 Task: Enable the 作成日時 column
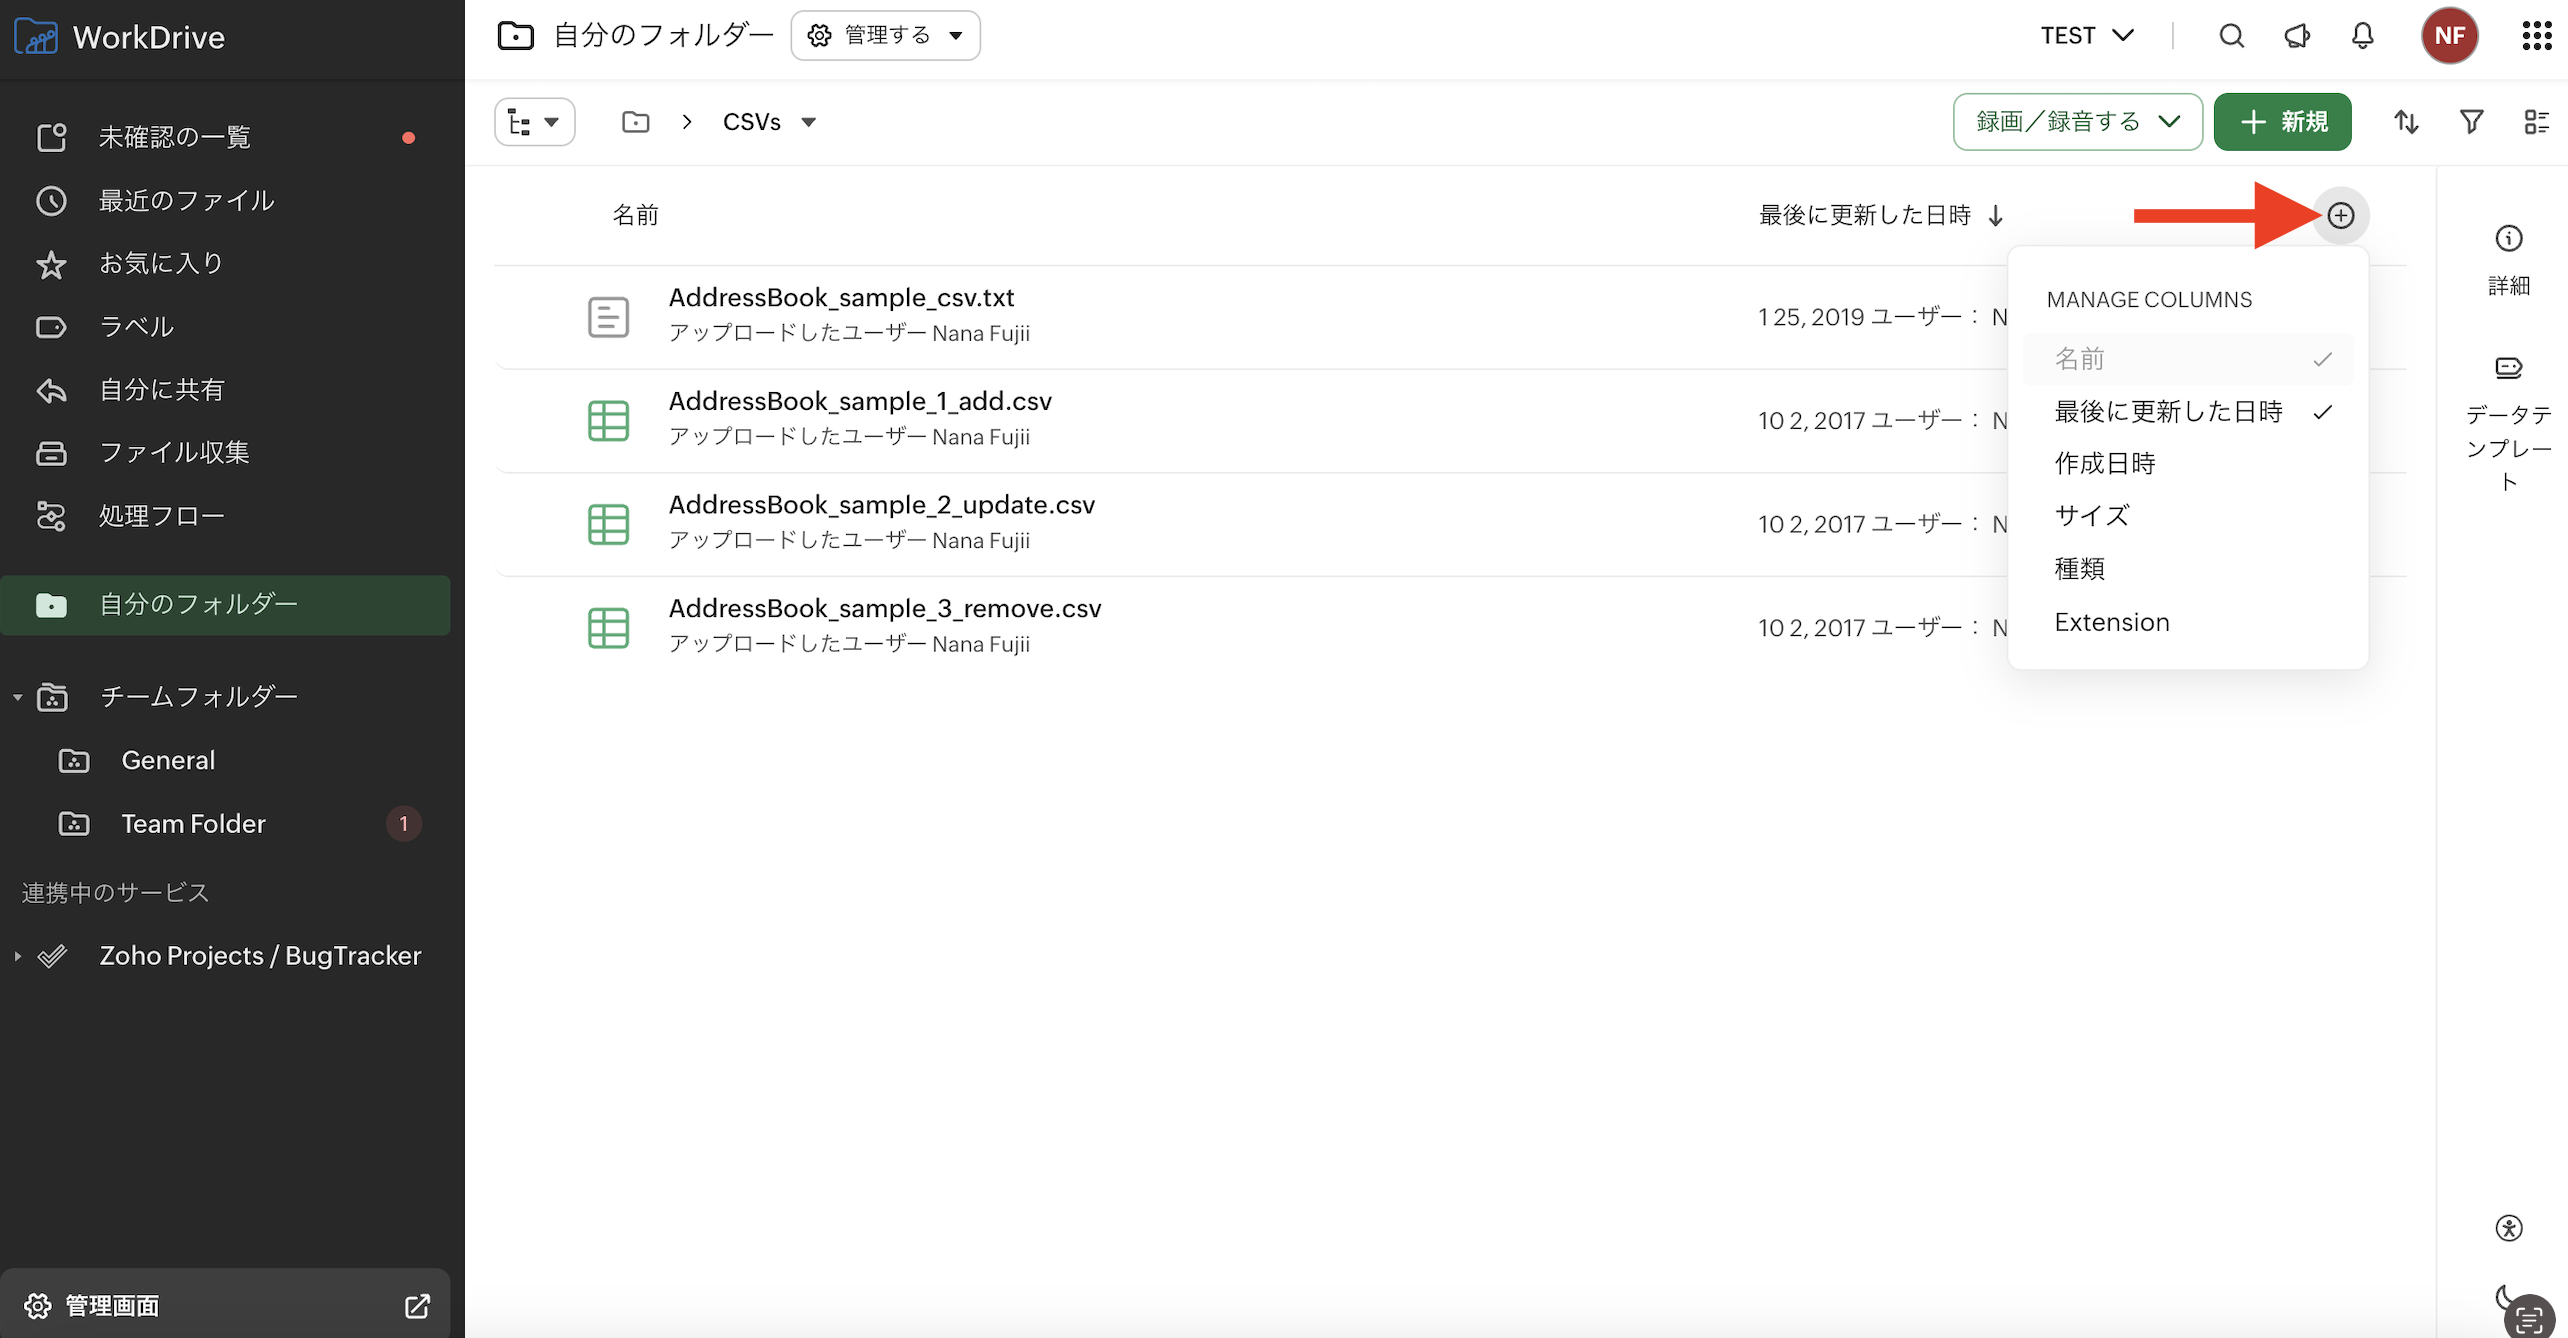(x=2104, y=463)
